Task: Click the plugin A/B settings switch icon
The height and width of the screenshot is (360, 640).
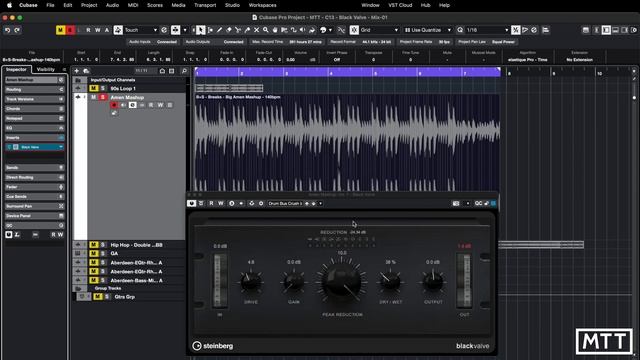Action: coord(231,203)
